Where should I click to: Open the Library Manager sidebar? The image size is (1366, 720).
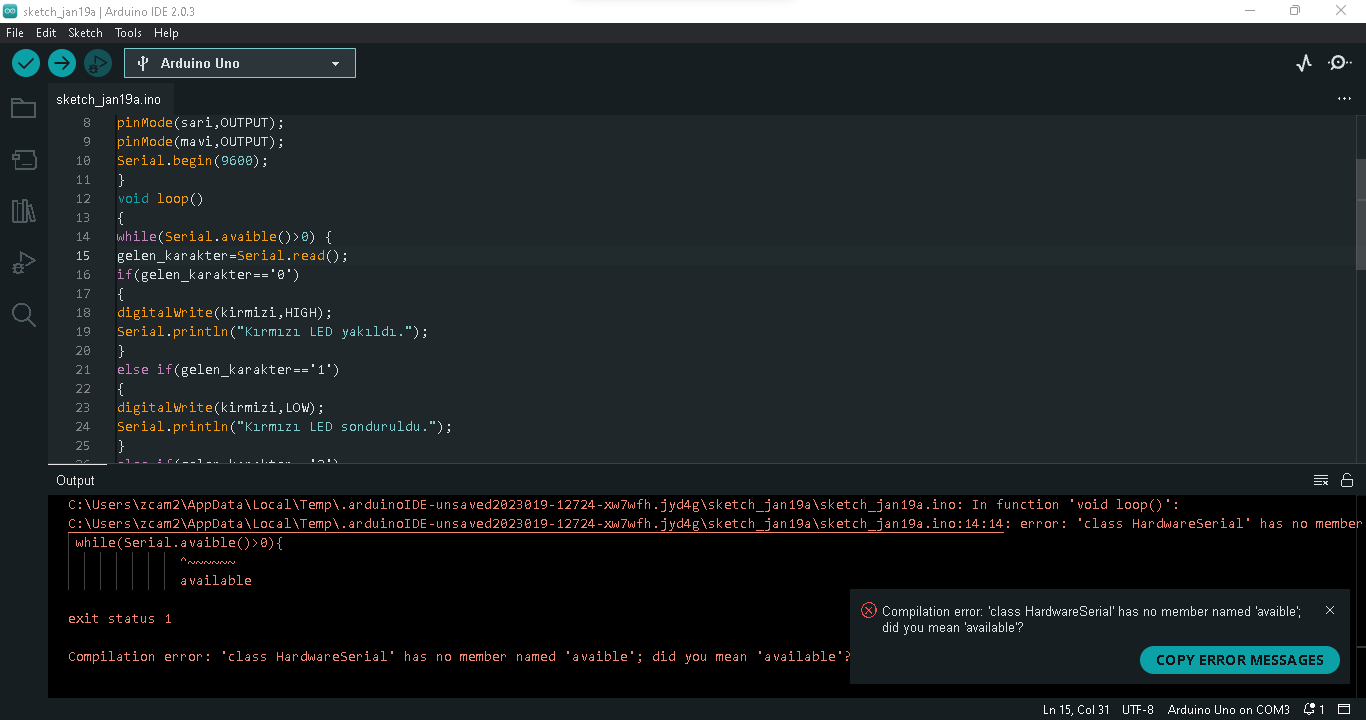coord(23,211)
